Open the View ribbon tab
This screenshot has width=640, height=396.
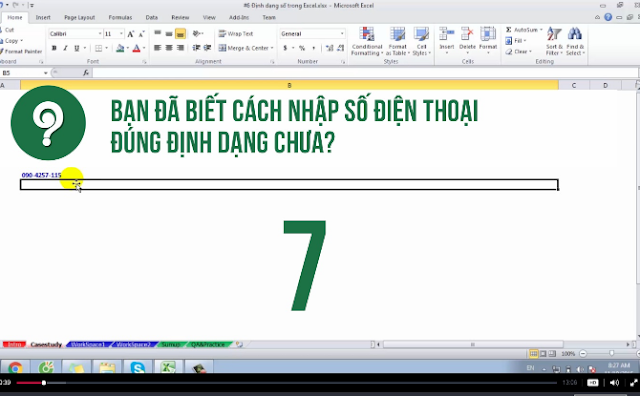[209, 18]
